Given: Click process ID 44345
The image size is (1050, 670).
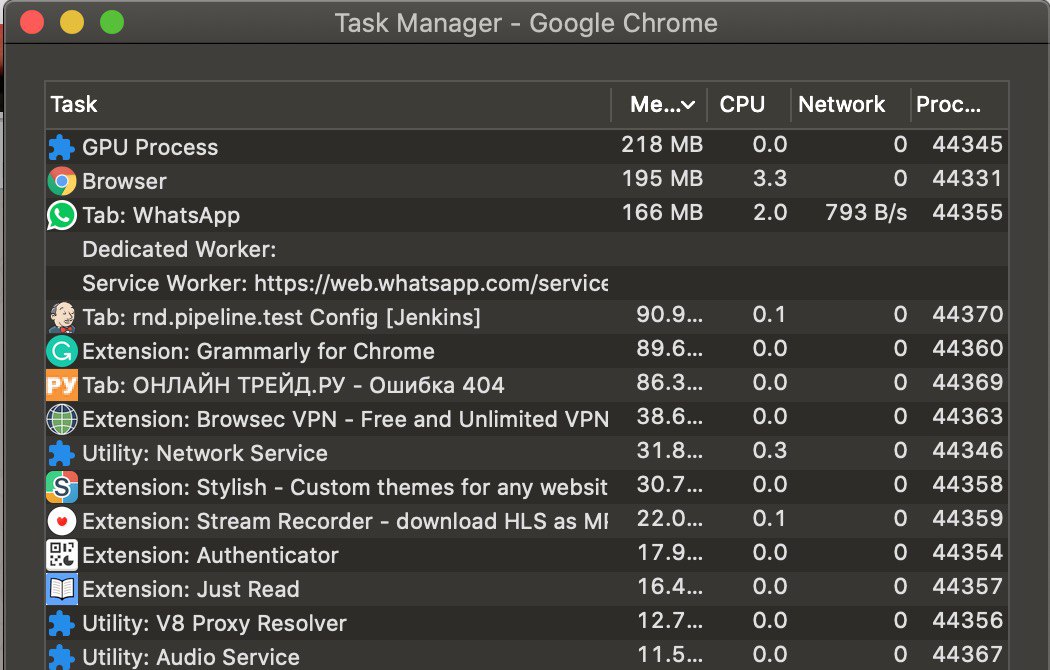Looking at the screenshot, I should [968, 145].
